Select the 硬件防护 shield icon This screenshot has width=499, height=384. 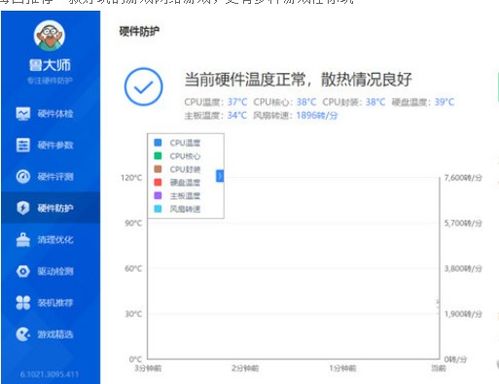point(23,208)
